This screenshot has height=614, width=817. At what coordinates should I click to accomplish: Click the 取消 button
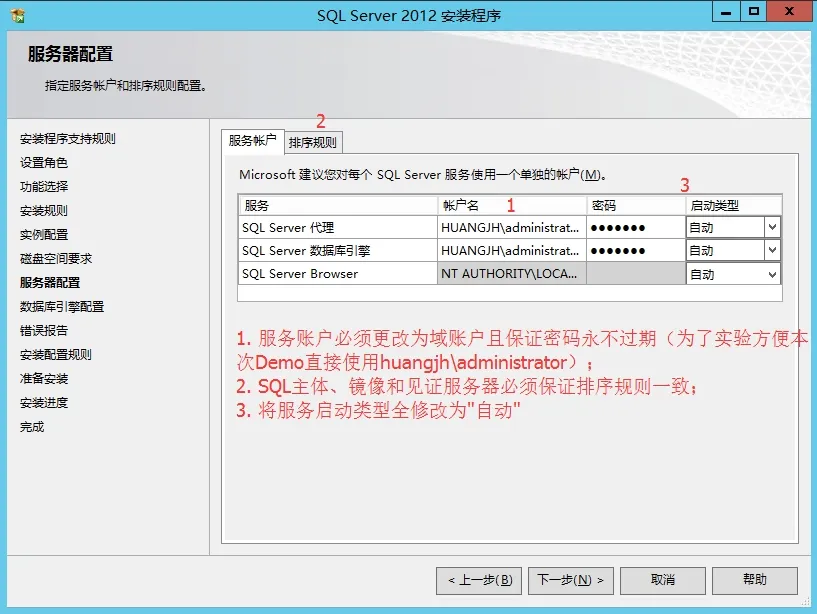[x=663, y=580]
